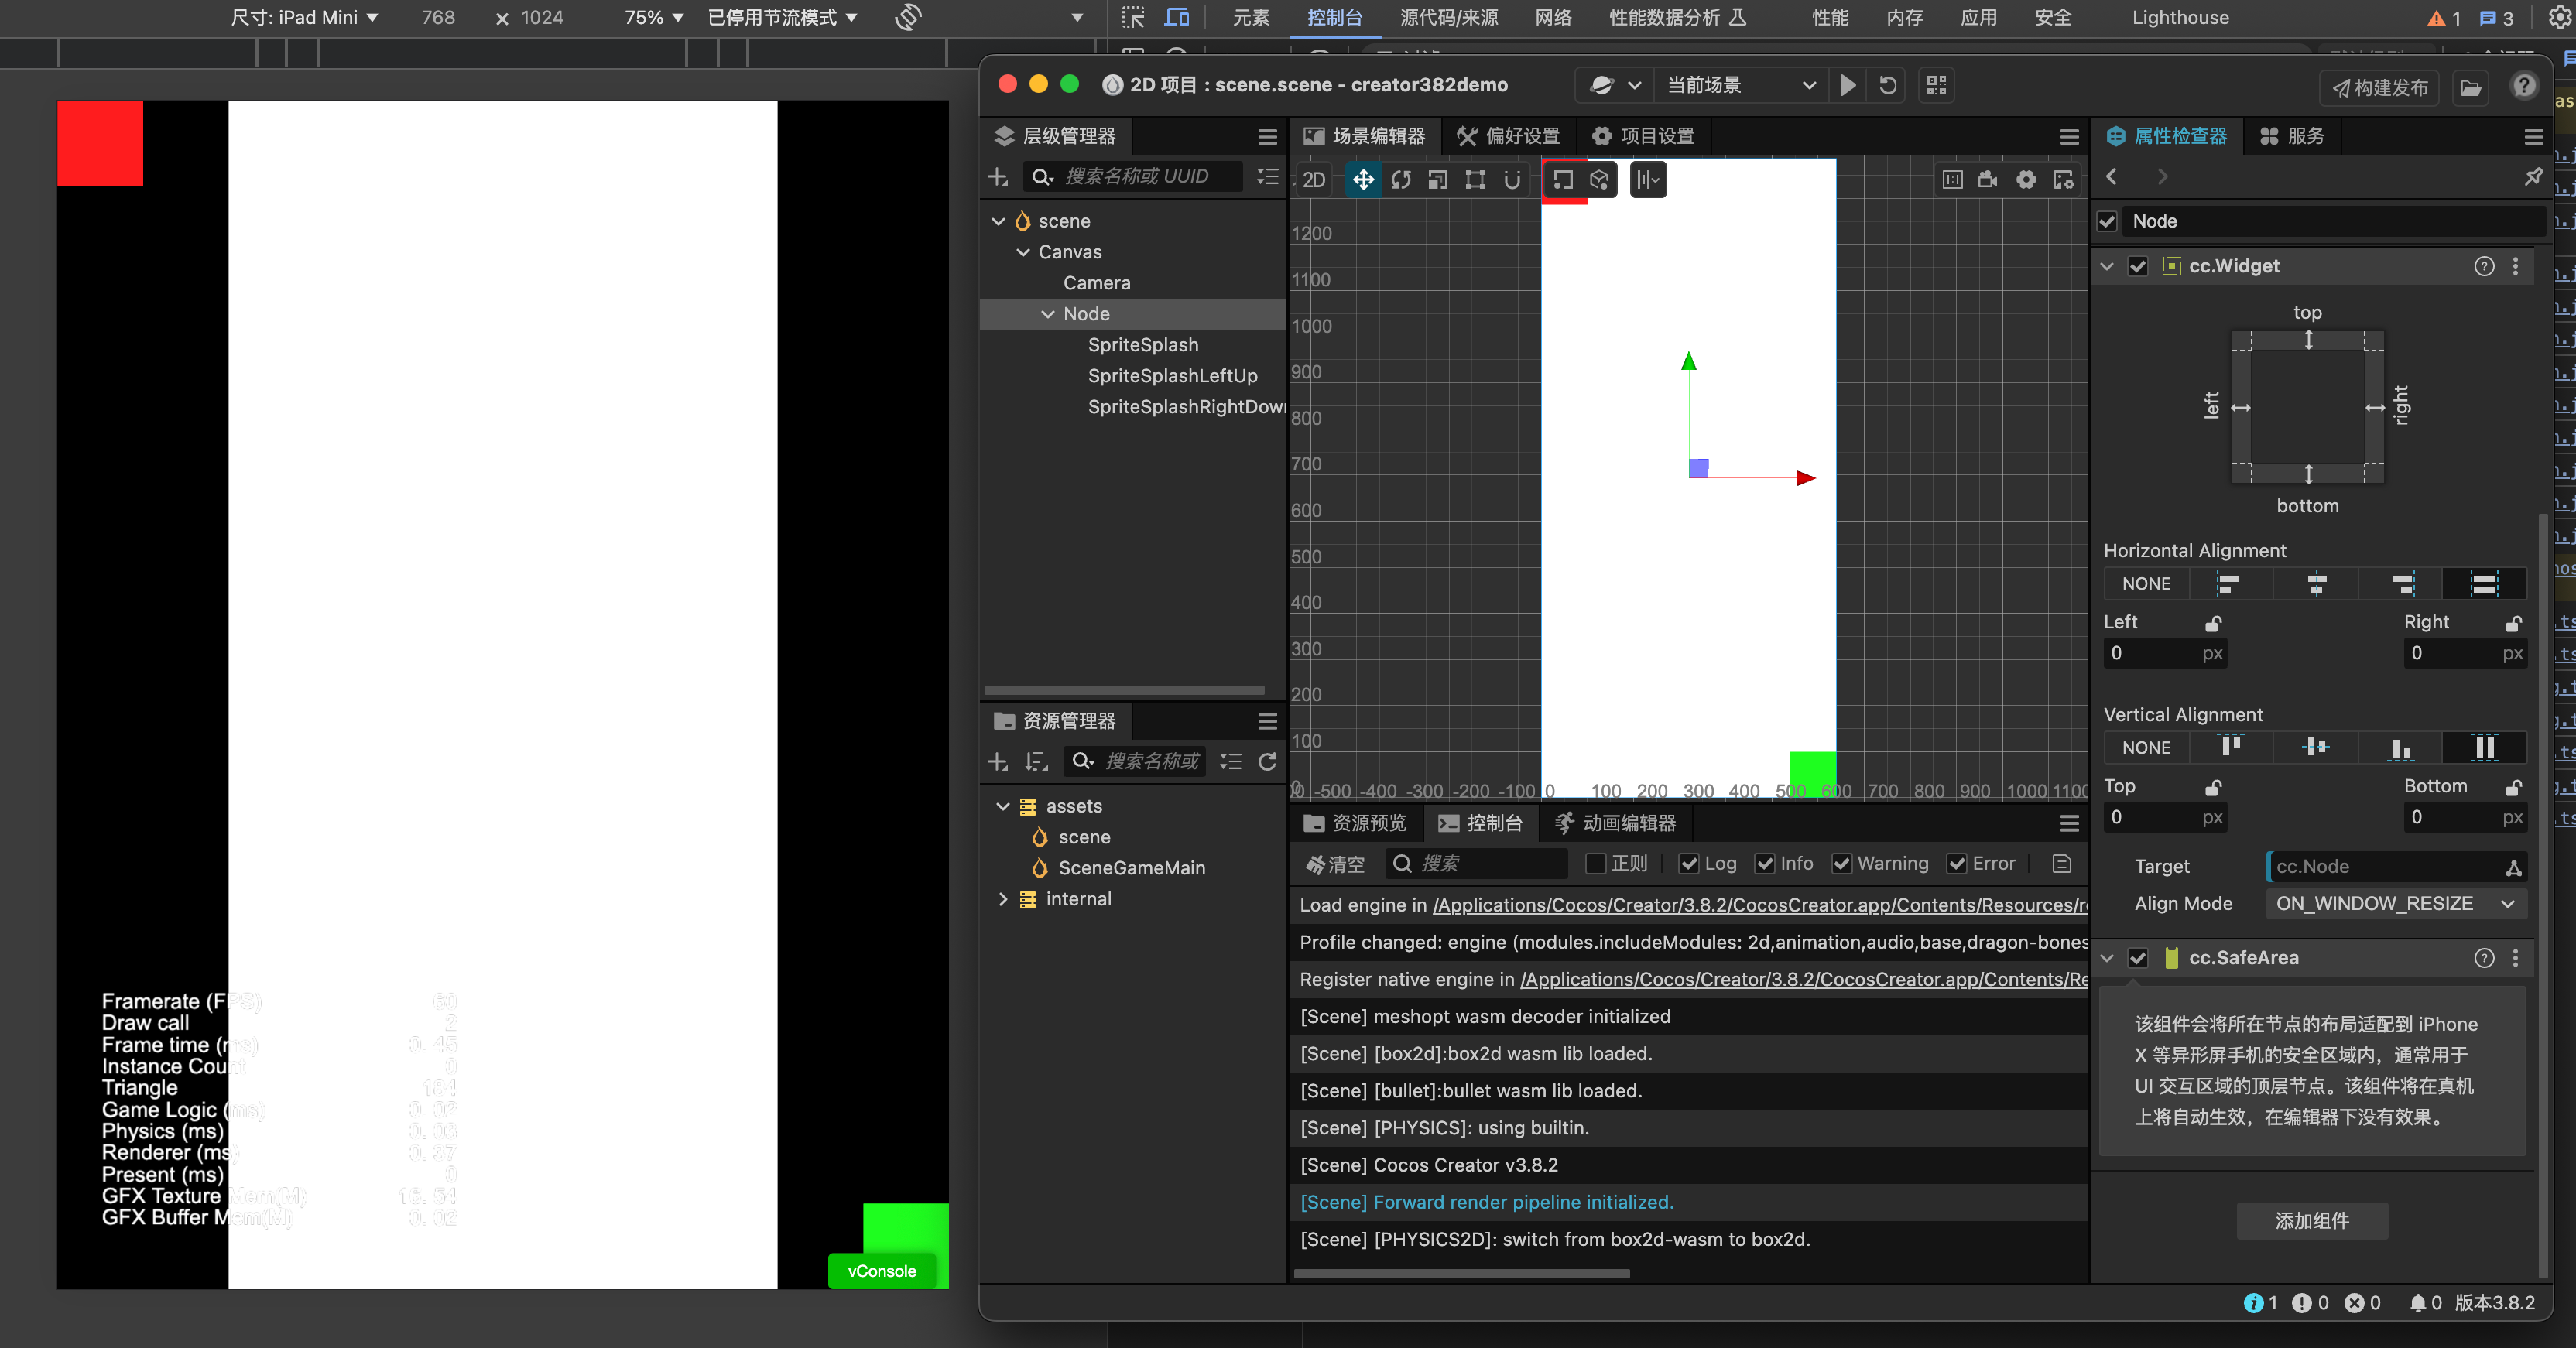Click the 添加组件 button
The height and width of the screenshot is (1348, 2576).
click(x=2311, y=1221)
